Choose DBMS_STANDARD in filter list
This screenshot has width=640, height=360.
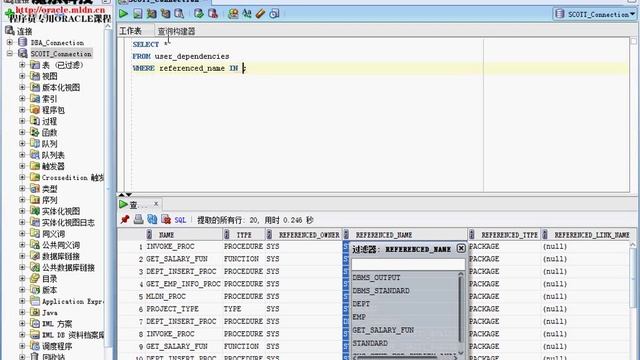pos(381,291)
